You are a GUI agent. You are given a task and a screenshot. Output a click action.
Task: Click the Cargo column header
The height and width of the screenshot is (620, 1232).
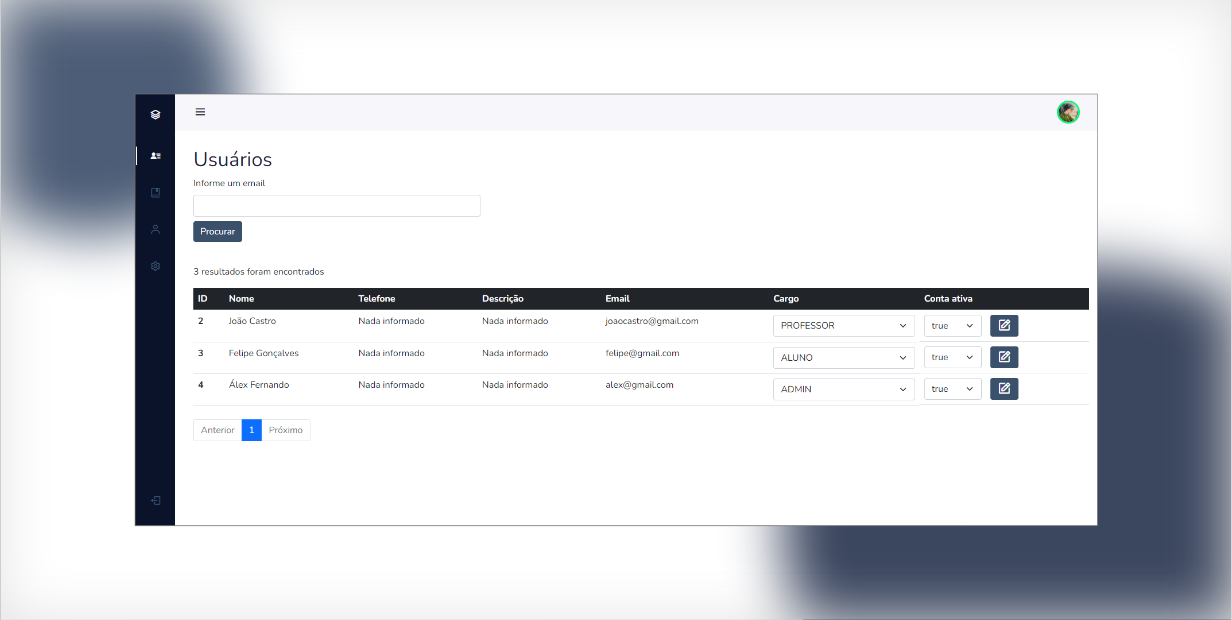click(x=786, y=299)
